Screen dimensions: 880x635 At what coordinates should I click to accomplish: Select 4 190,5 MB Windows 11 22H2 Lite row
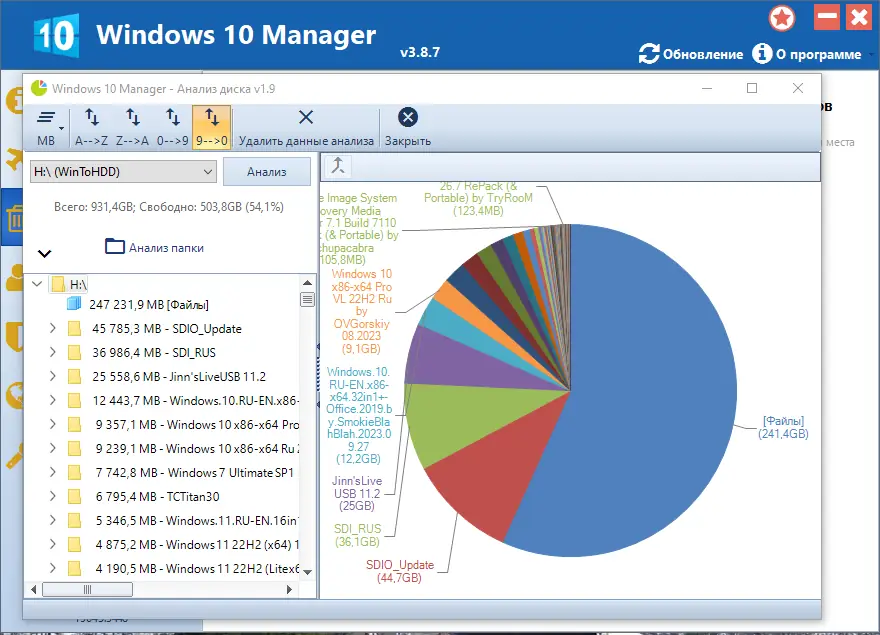pos(197,569)
